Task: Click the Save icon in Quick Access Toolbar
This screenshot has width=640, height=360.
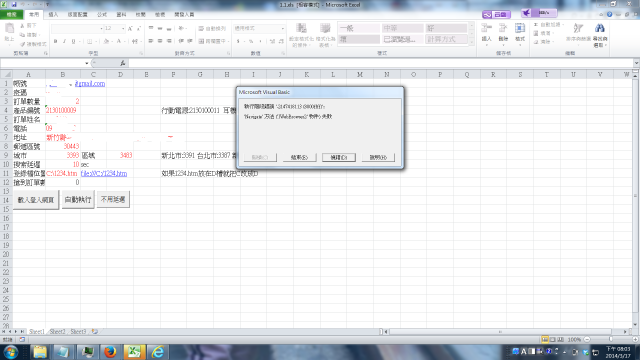Action: 13,4
